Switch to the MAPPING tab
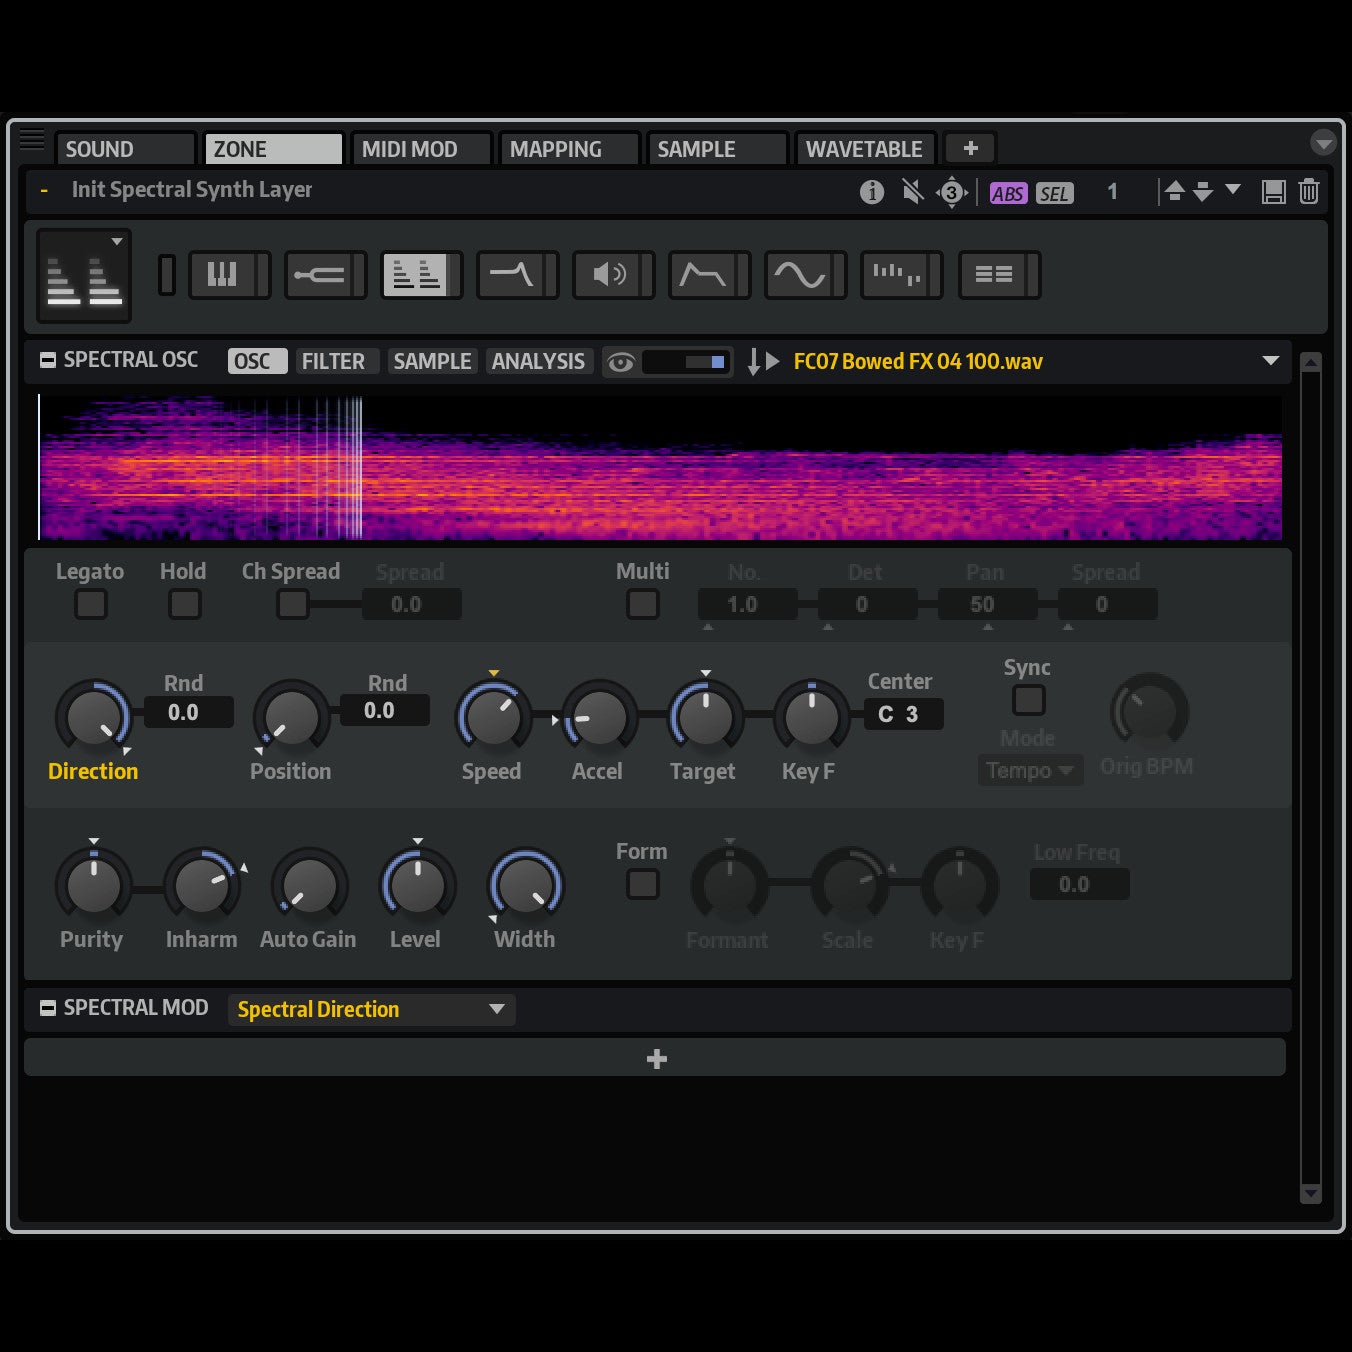 [x=569, y=149]
